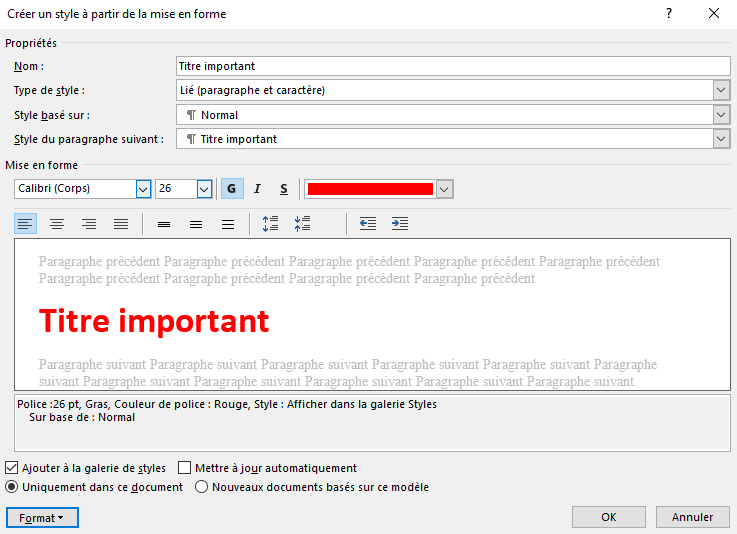This screenshot has height=534, width=737.
Task: Align paragraph text to the left
Action: [x=25, y=224]
